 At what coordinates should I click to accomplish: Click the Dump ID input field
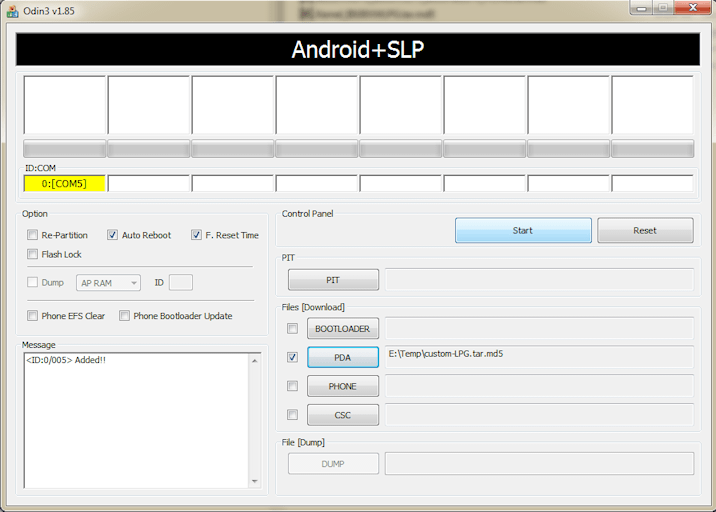(181, 282)
